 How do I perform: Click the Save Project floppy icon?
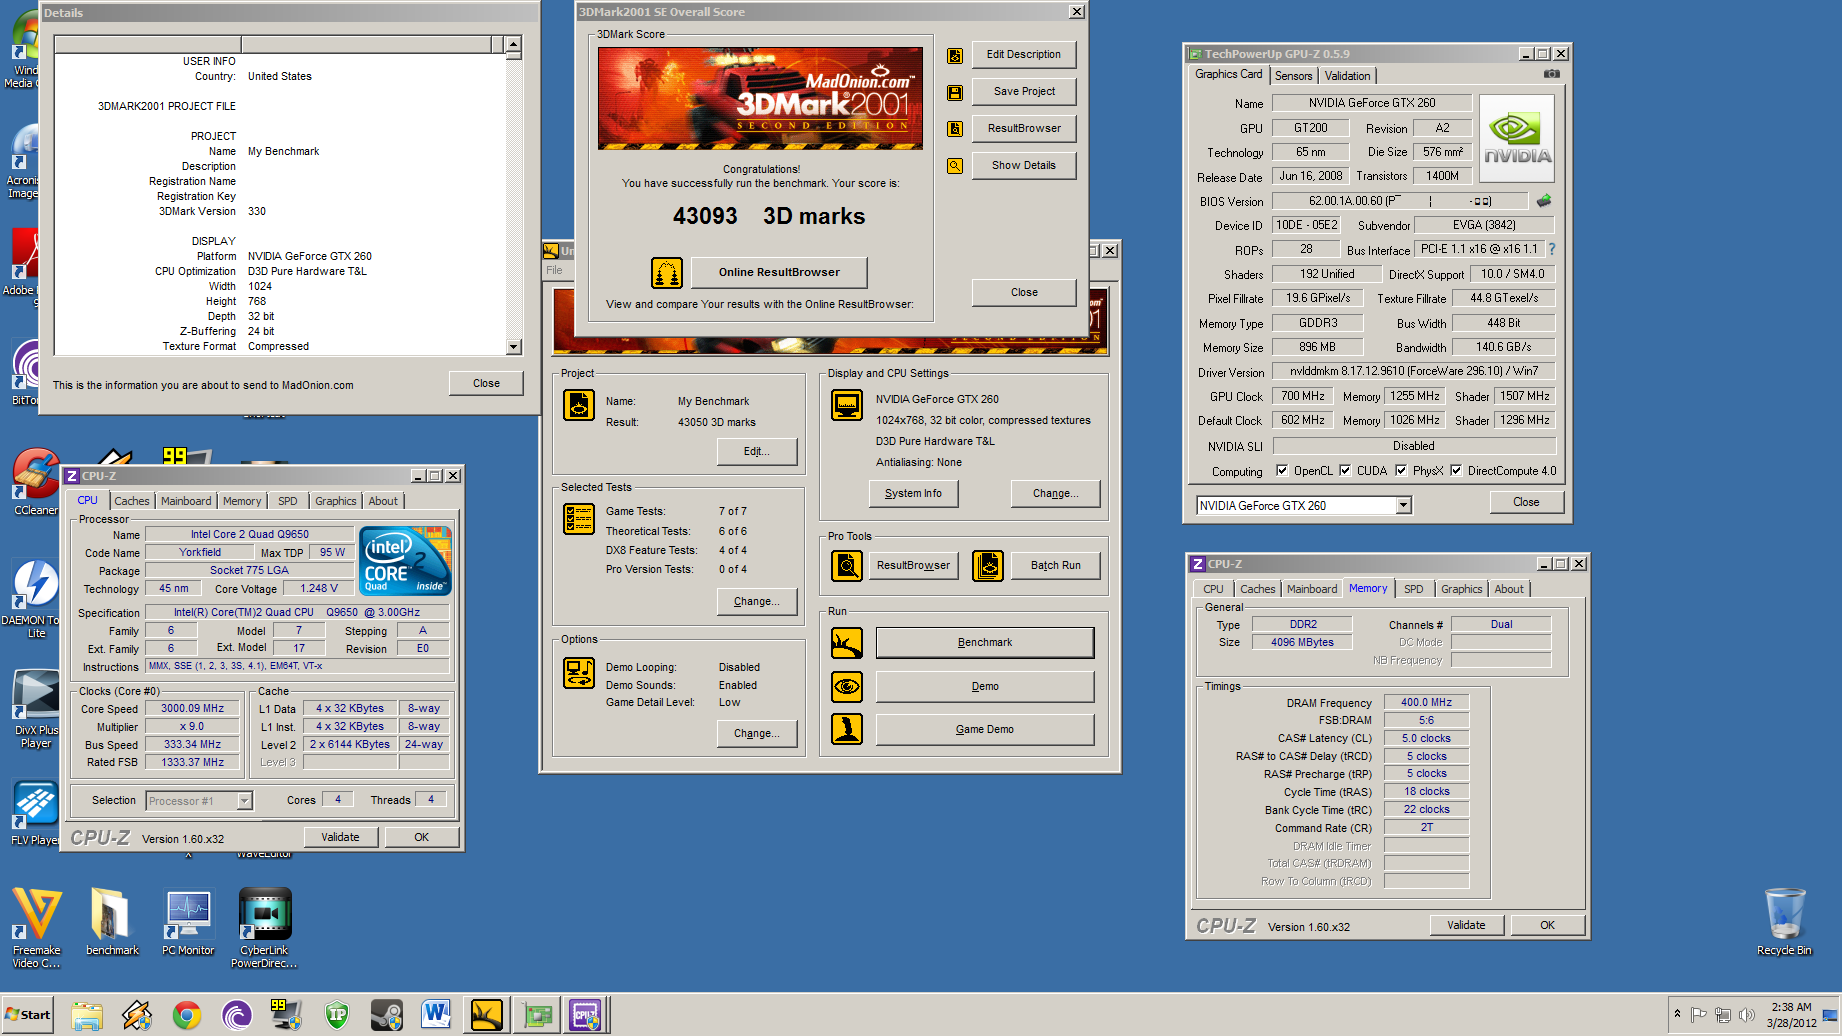(955, 93)
